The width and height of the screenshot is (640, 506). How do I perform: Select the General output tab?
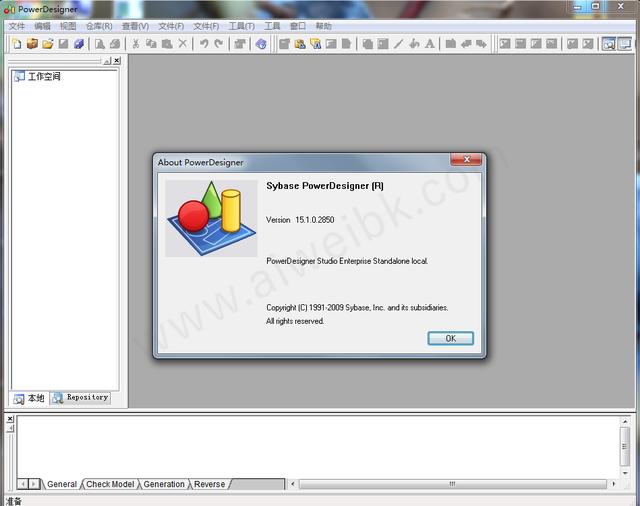[x=62, y=484]
